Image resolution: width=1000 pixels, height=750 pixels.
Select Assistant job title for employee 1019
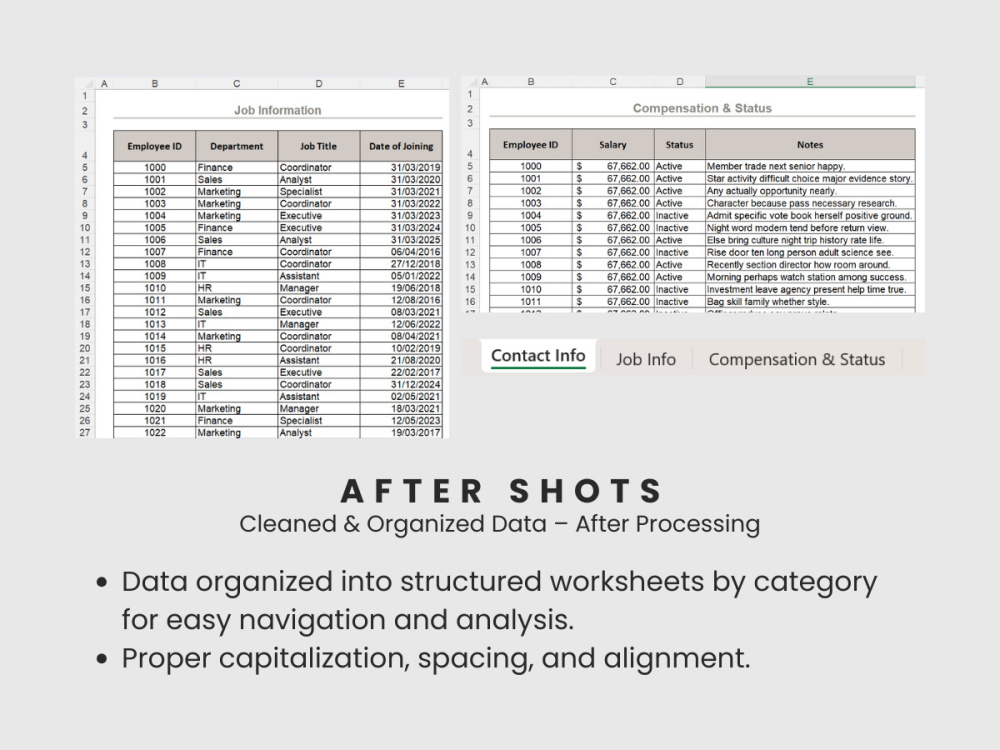(318, 397)
